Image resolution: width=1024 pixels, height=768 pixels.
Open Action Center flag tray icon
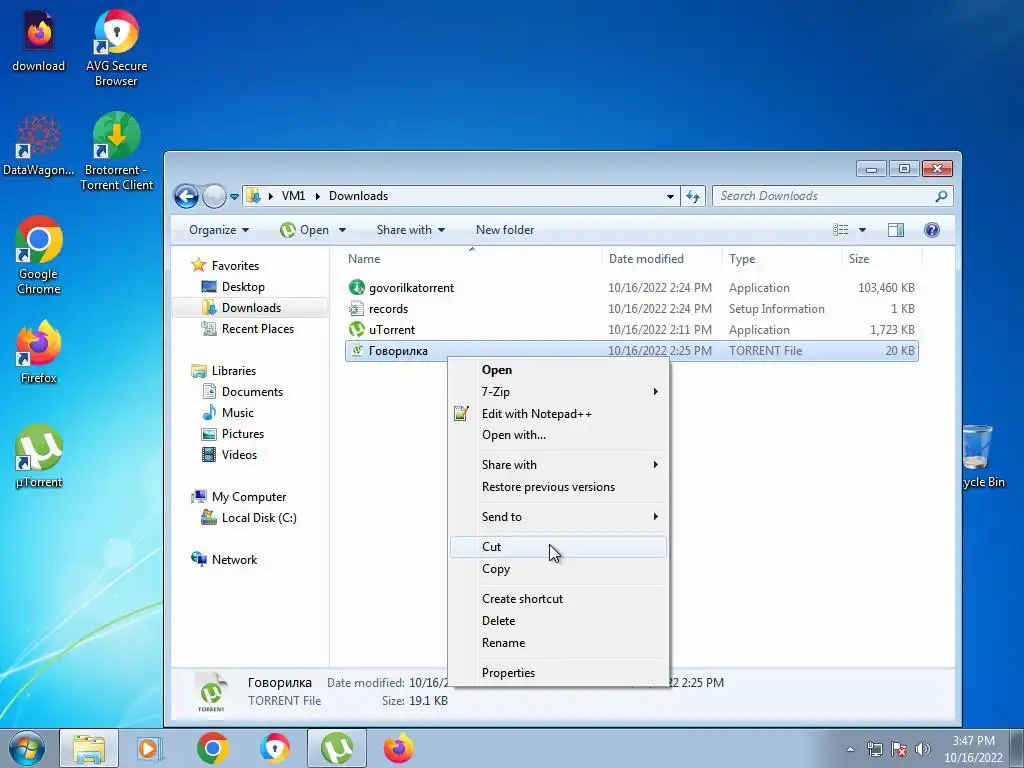899,749
